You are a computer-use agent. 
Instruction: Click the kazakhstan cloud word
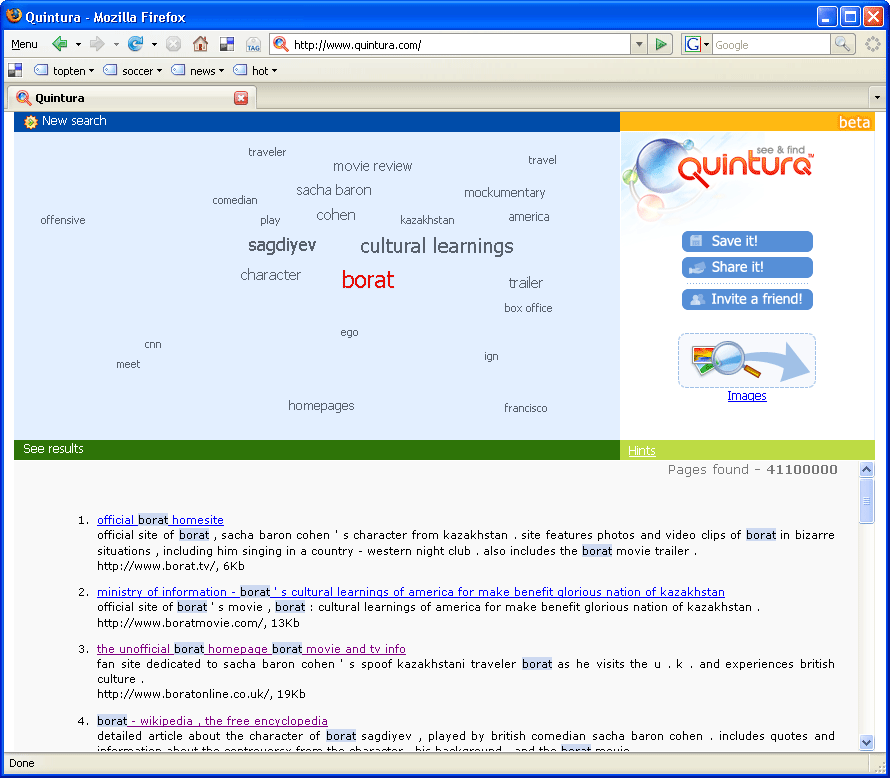pyautogui.click(x=427, y=220)
